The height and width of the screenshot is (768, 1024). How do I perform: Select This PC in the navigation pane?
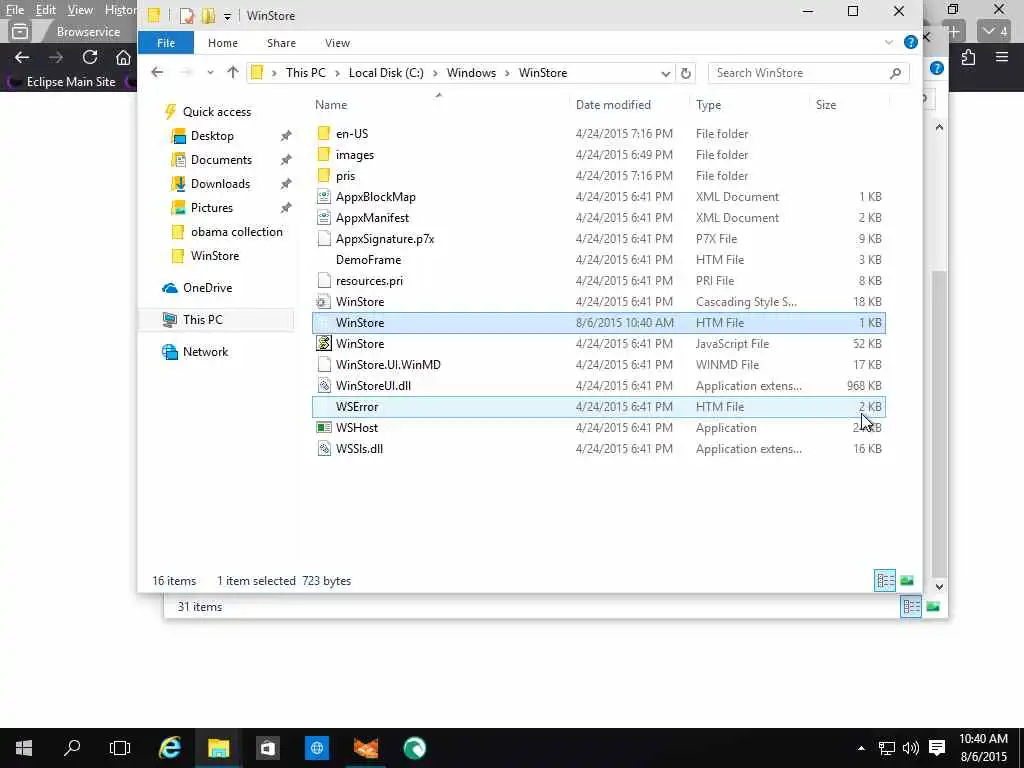tap(202, 320)
